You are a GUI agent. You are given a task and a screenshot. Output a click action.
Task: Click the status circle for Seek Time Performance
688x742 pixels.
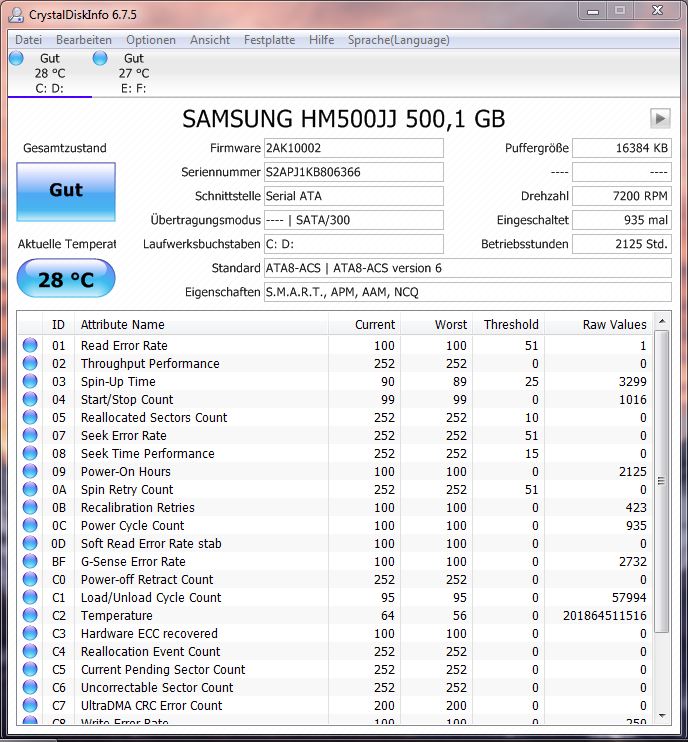30,453
